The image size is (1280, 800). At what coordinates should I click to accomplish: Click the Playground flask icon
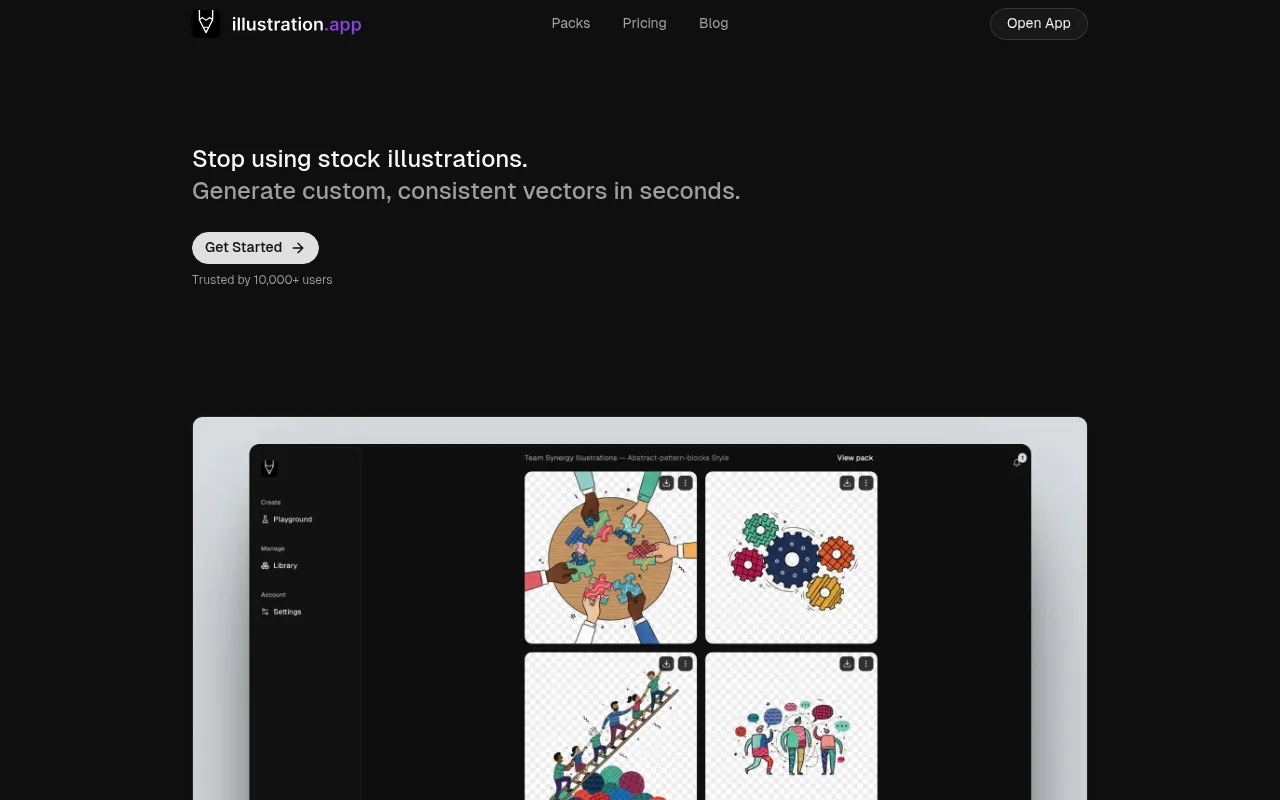coord(265,520)
